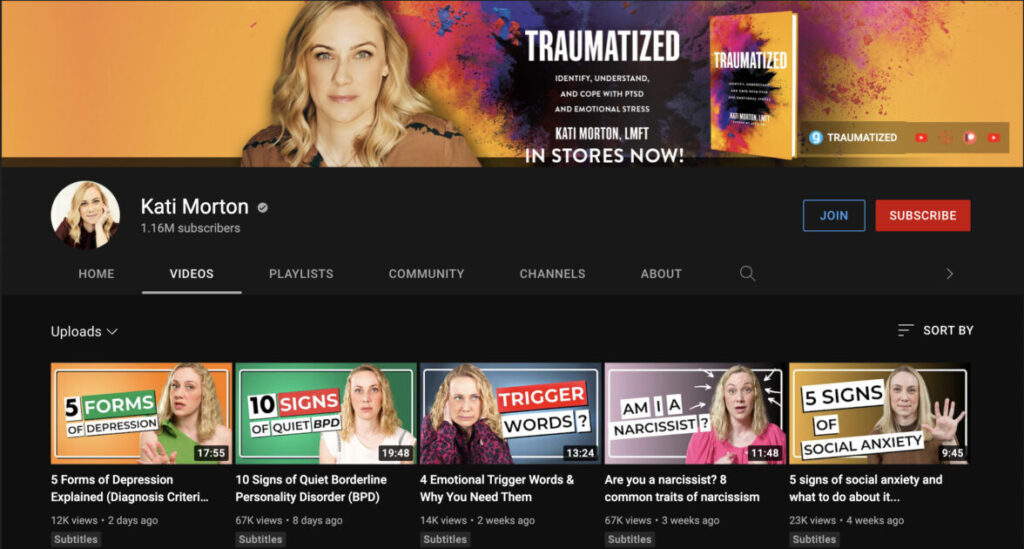Click the 12K views • 2 days ago text
This screenshot has width=1024, height=549.
tap(104, 520)
